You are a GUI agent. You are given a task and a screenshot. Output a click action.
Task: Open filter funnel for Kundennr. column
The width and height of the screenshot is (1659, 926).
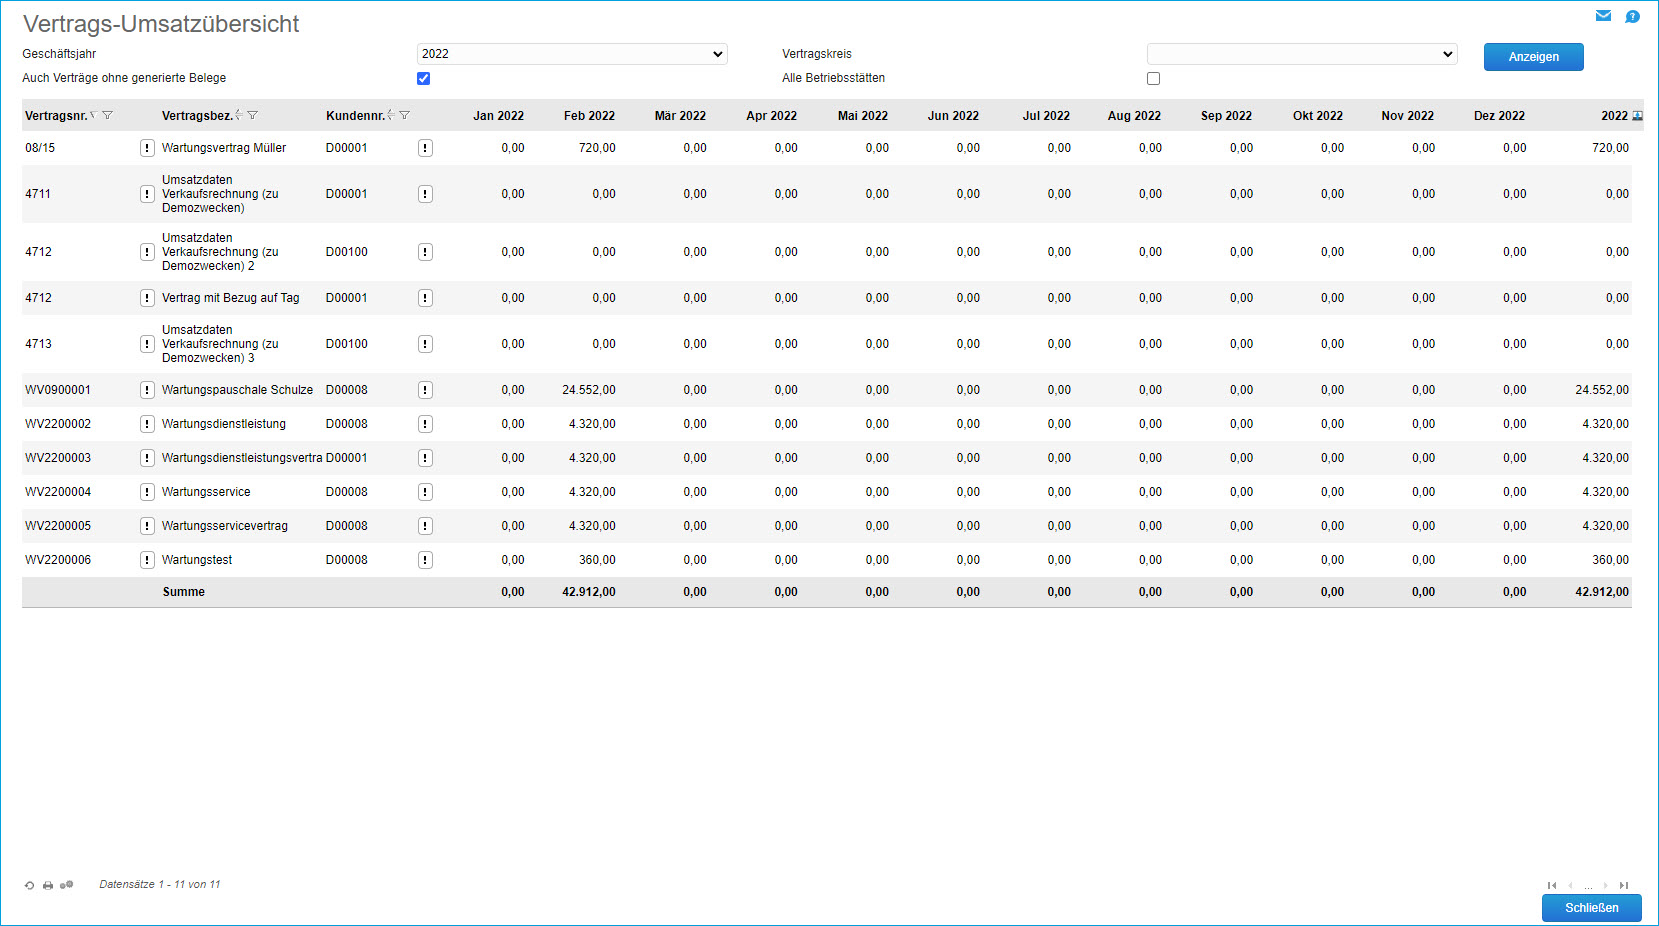click(405, 116)
